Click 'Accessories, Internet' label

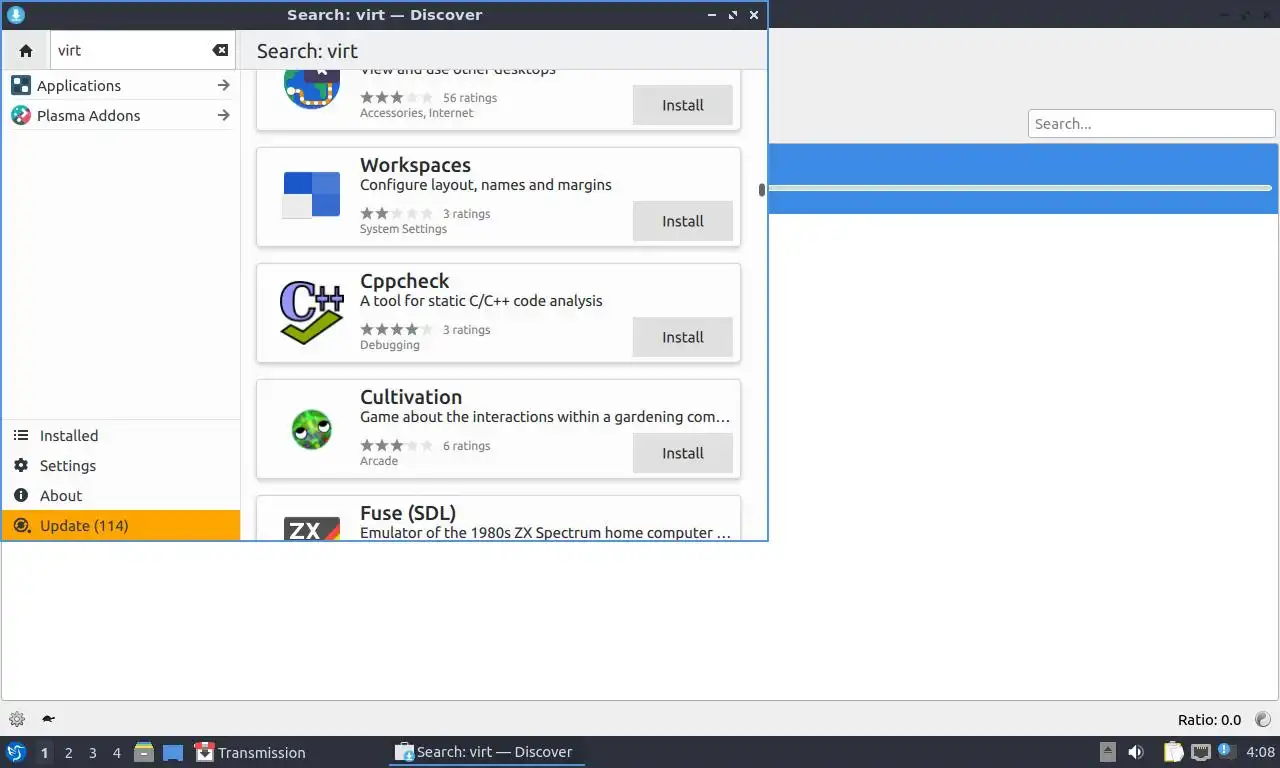417,113
